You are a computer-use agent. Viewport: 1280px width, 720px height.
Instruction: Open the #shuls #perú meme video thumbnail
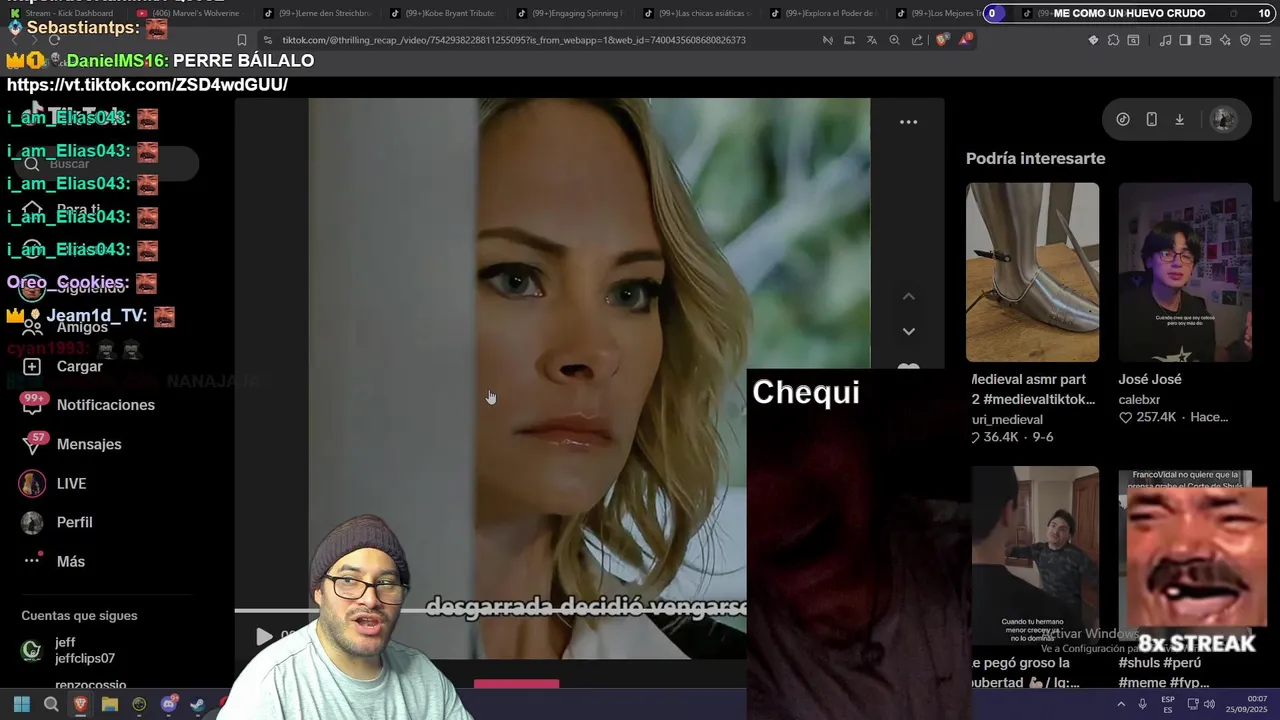pyautogui.click(x=1185, y=556)
